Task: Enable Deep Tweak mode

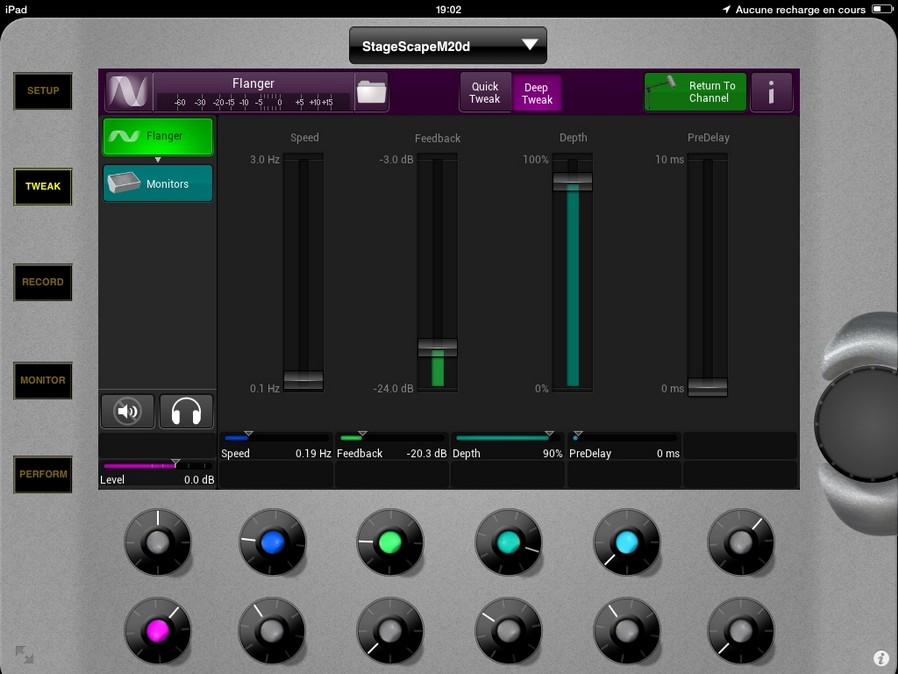Action: [x=537, y=94]
